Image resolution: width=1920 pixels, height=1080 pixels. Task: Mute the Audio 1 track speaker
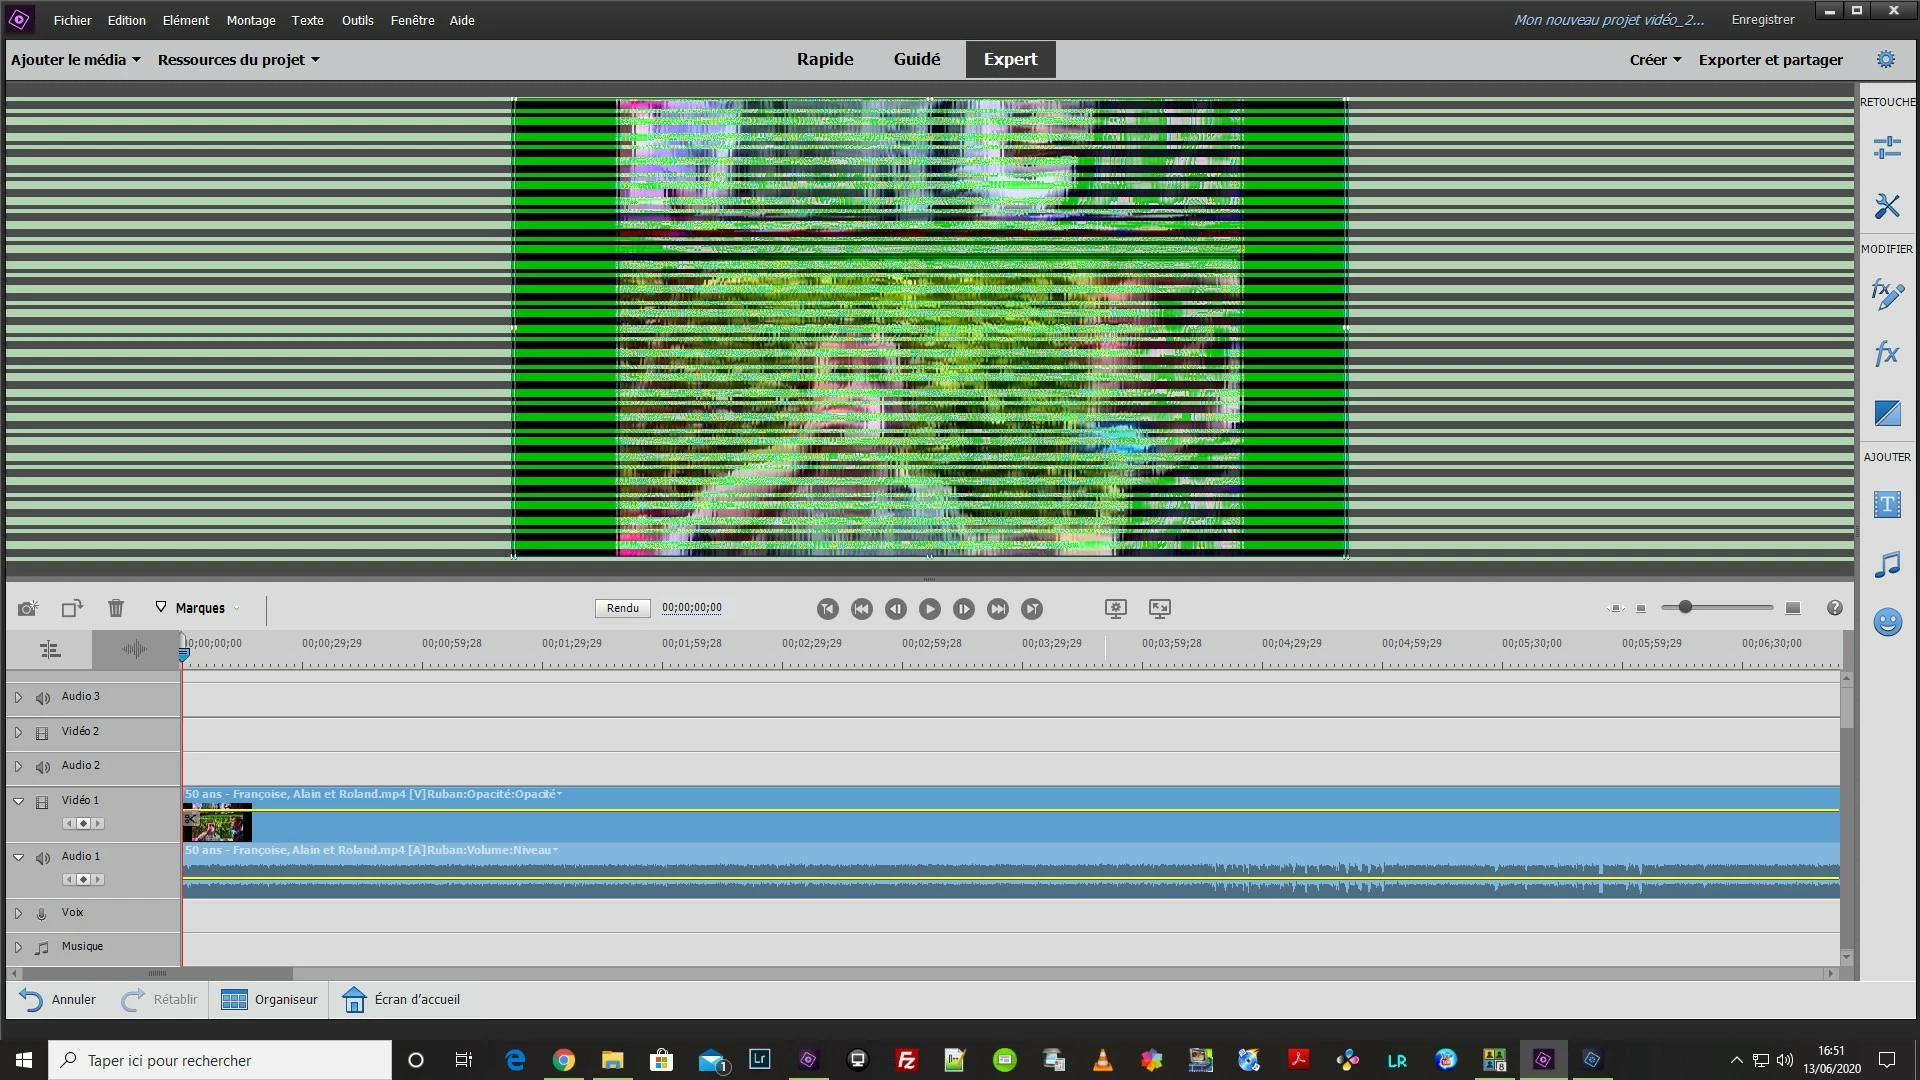42,858
